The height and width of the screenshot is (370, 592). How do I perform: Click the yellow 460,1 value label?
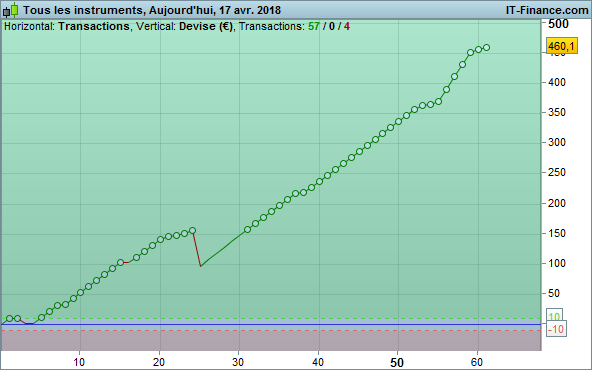coord(562,46)
